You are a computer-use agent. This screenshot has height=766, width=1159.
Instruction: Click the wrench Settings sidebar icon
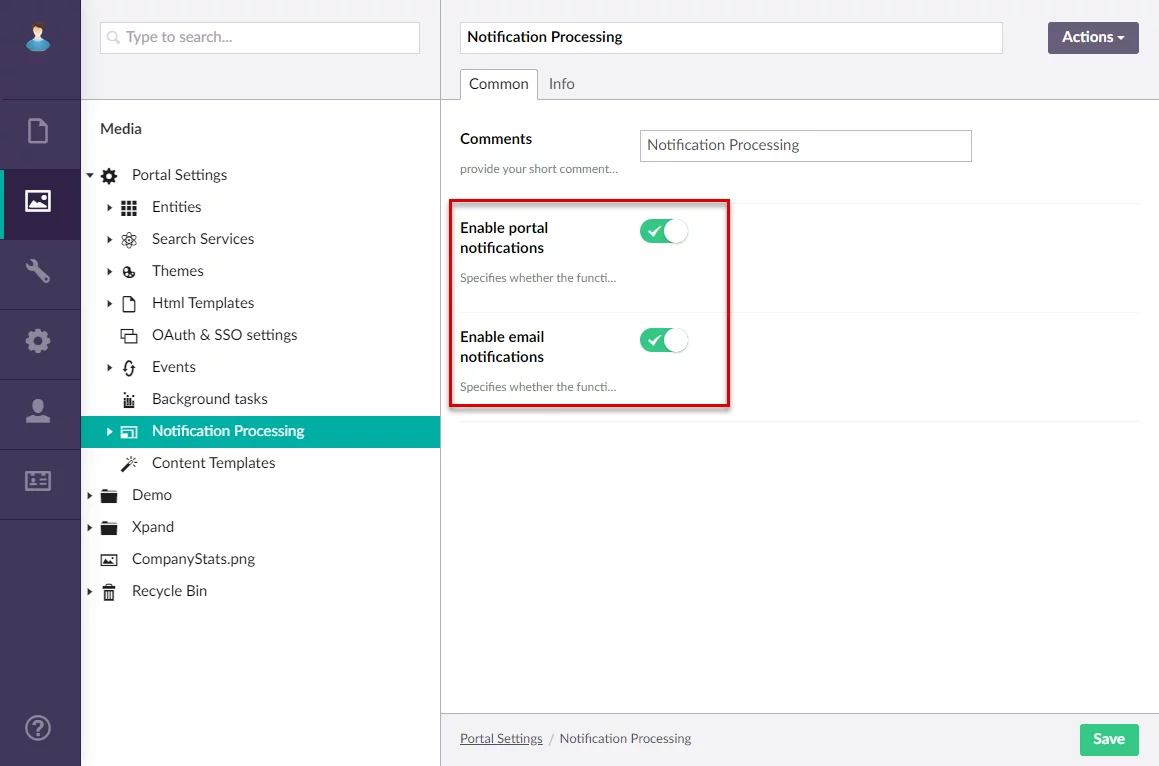(x=38, y=271)
